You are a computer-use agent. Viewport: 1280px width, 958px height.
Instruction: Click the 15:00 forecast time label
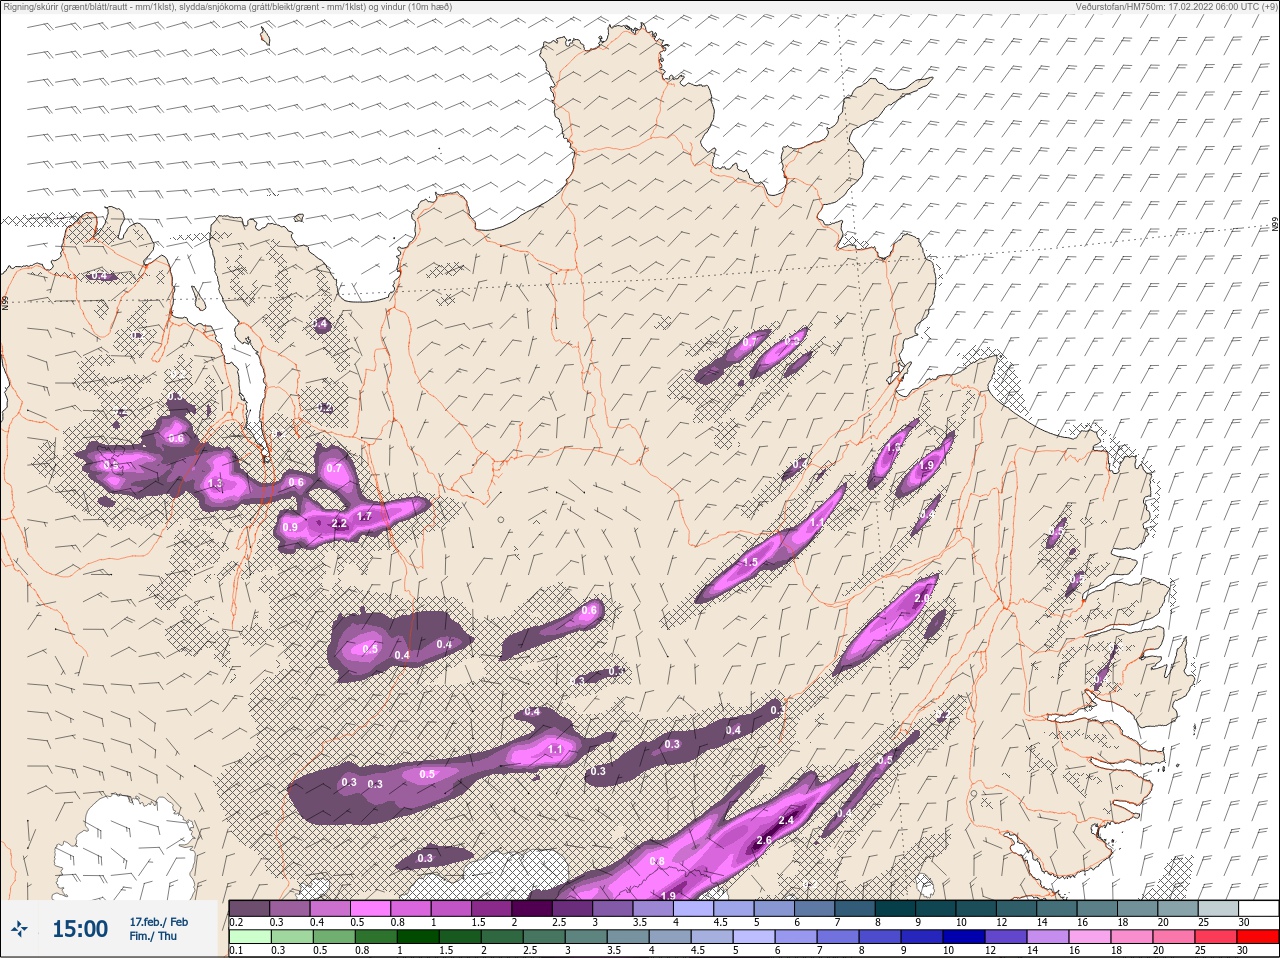coord(80,929)
